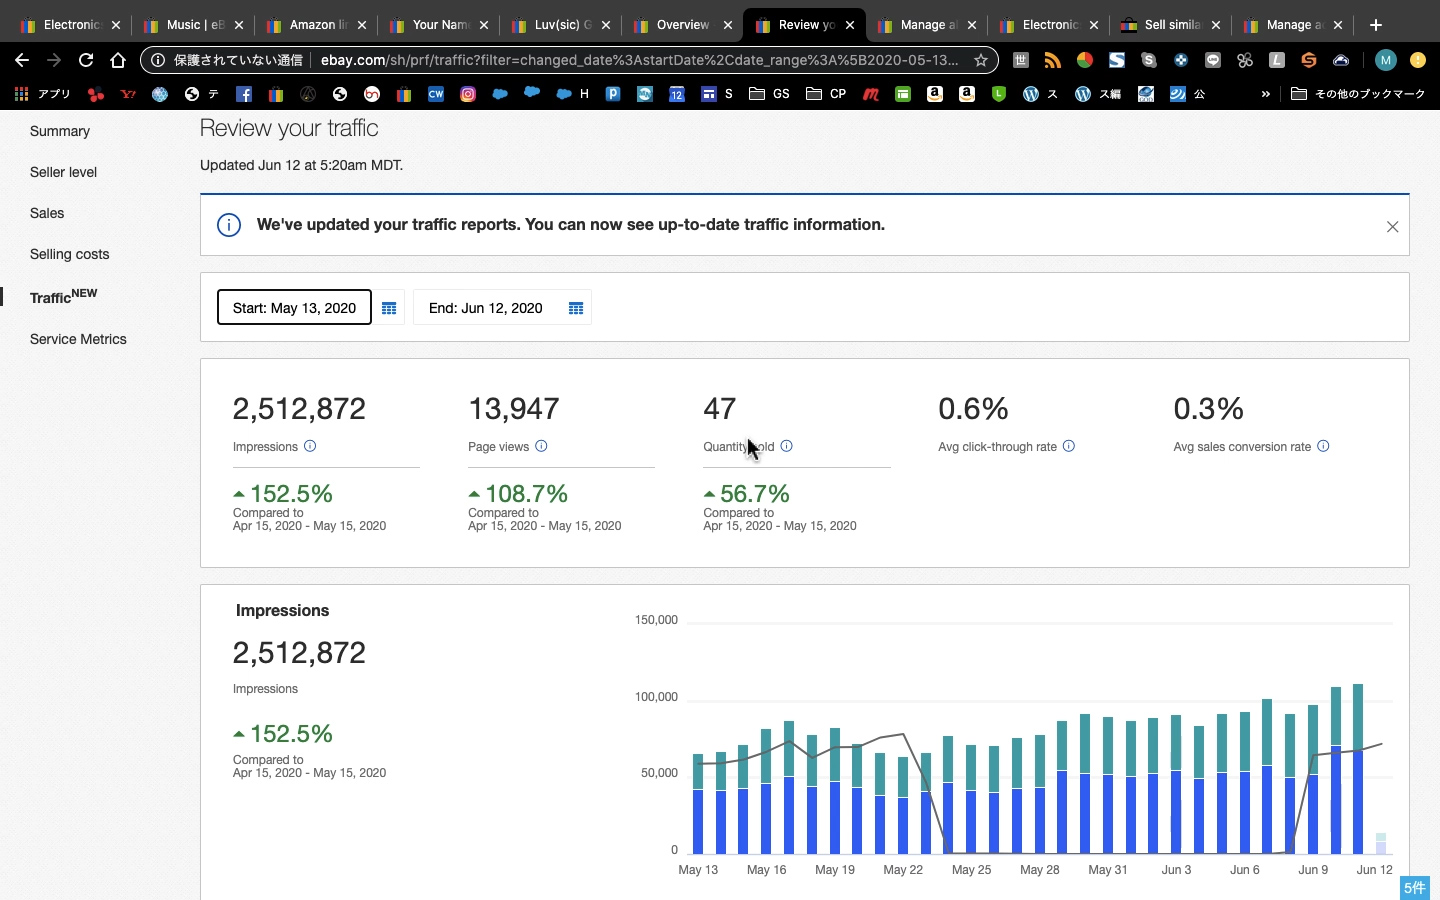Open the Sales sidebar page
This screenshot has height=900, width=1440.
[x=47, y=213]
